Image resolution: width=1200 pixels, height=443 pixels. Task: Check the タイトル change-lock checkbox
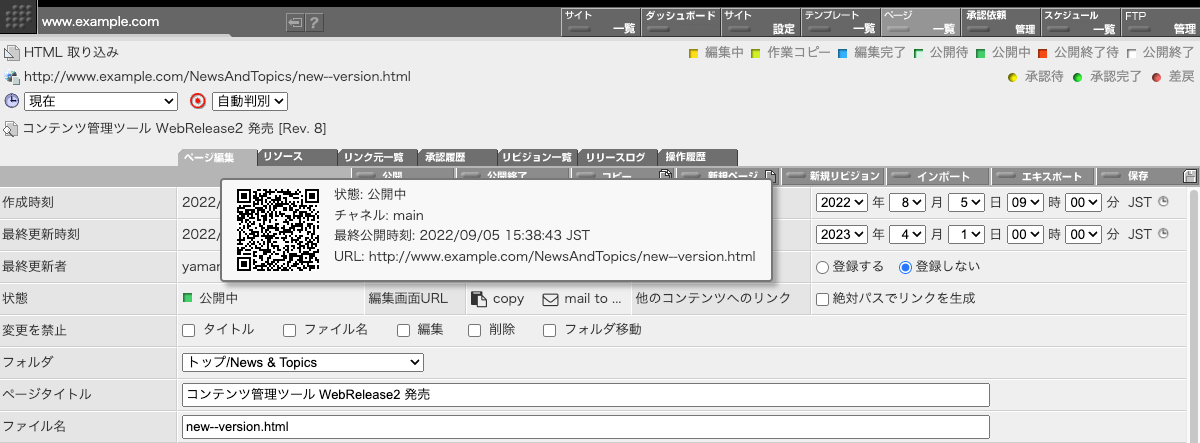click(188, 330)
